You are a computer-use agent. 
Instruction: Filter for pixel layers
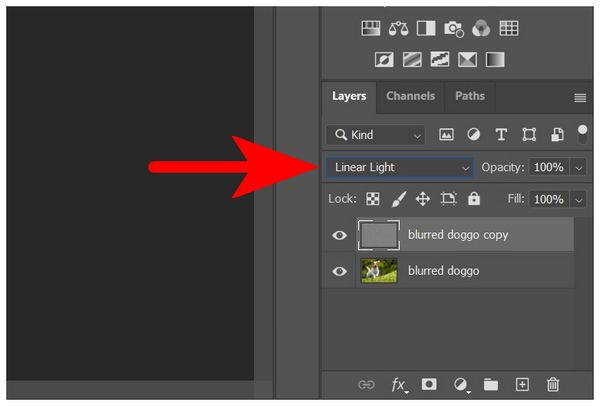pyautogui.click(x=446, y=135)
